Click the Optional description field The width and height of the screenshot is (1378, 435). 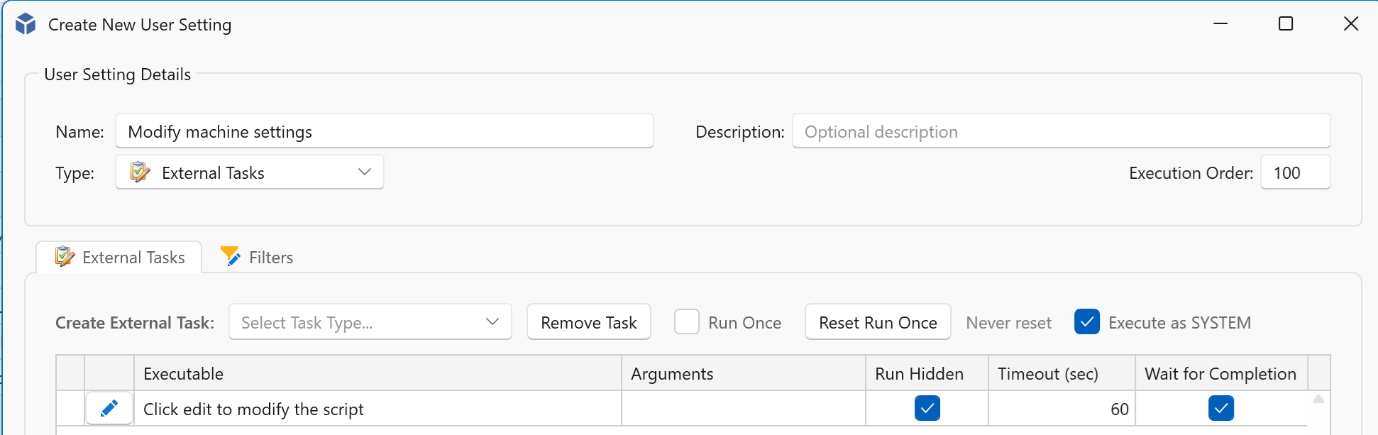1061,131
